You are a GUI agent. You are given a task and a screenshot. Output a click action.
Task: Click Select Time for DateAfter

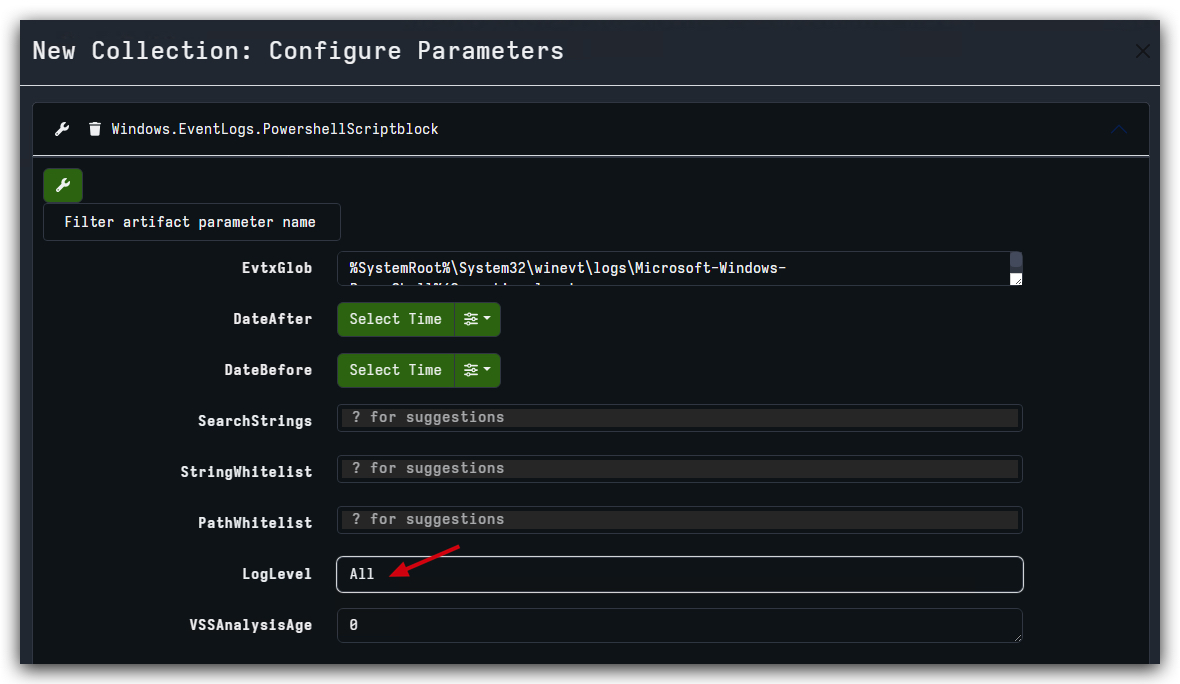point(396,319)
